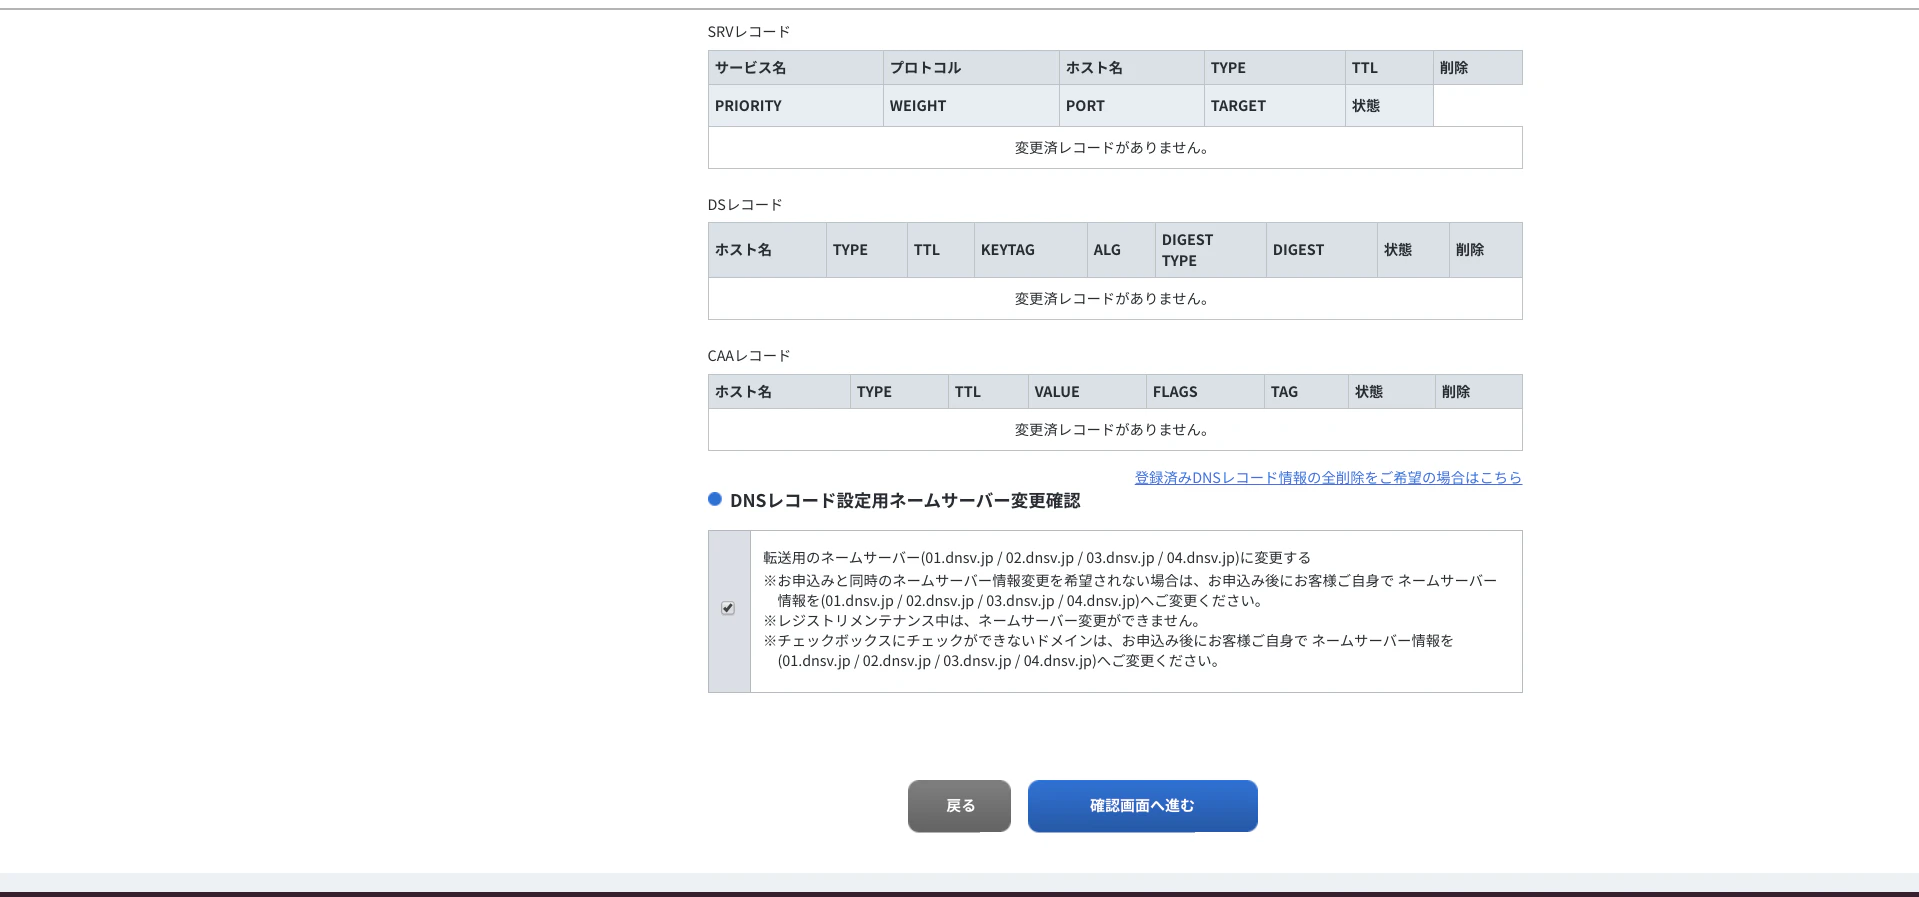Image resolution: width=1919 pixels, height=897 pixels.
Task: Click the TAG column header
Action: [x=1306, y=392]
